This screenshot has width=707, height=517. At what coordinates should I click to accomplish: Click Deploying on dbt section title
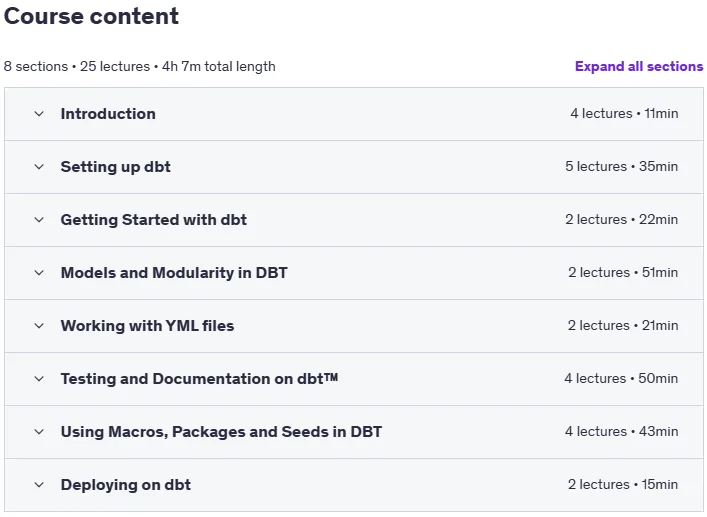point(126,485)
